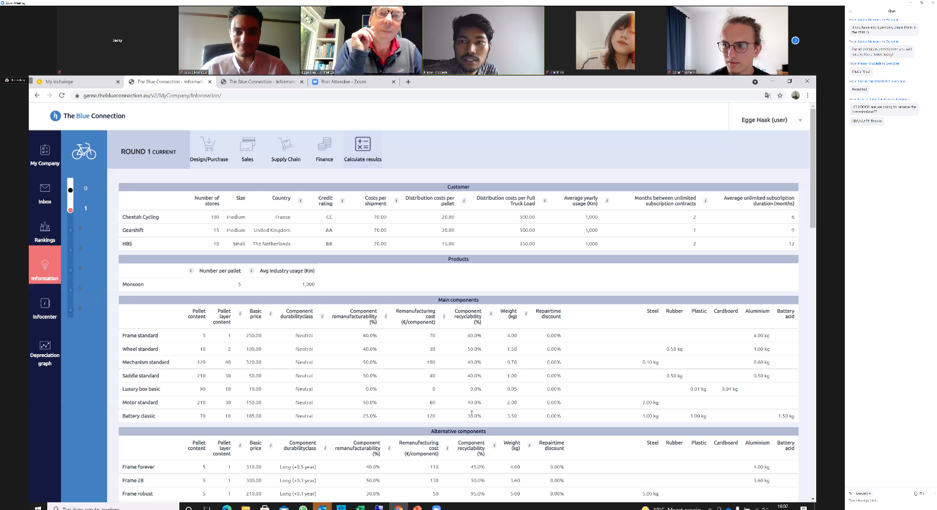The height and width of the screenshot is (510, 937).
Task: Click The Blue Connection logo
Action: (x=88, y=116)
